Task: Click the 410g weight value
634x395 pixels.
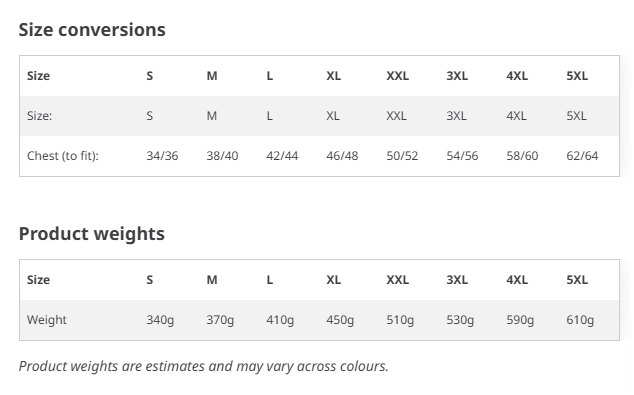Action: 280,320
